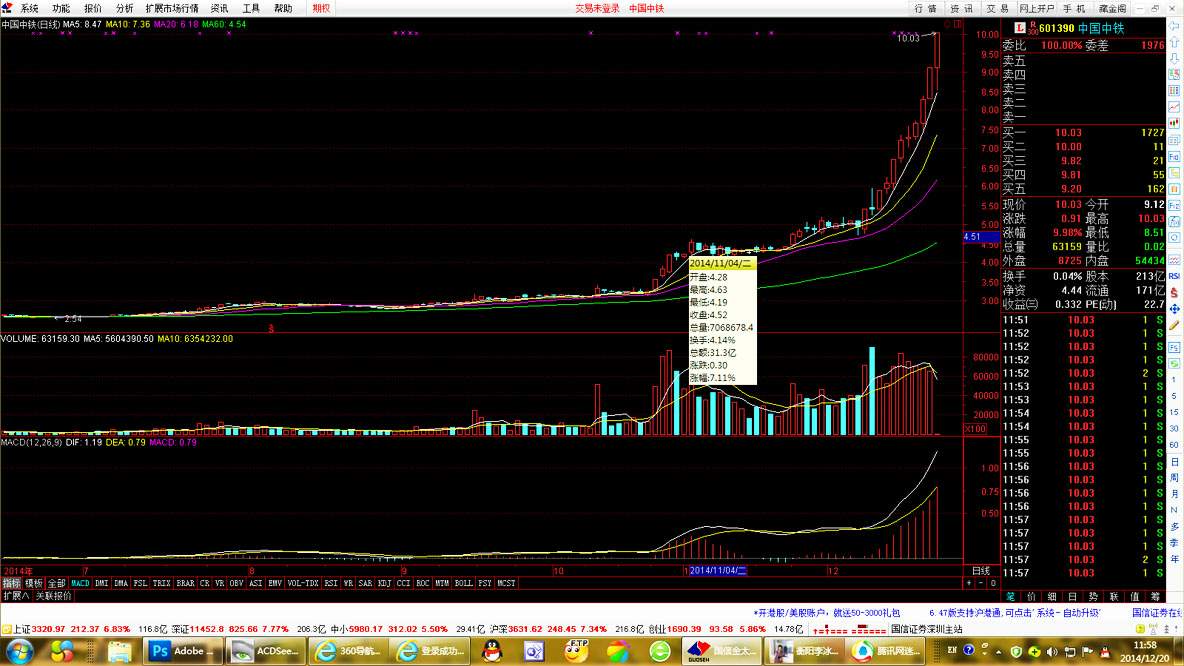
Task: Switch to 1-minute period in right toolbar
Action: coord(1174,380)
